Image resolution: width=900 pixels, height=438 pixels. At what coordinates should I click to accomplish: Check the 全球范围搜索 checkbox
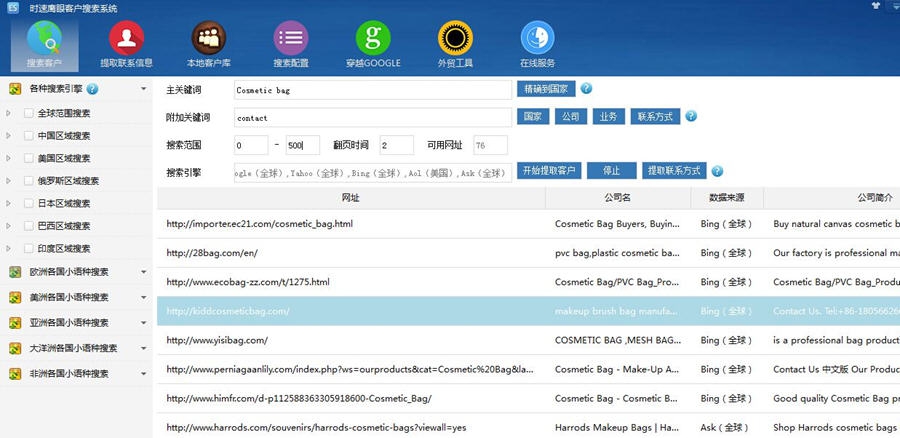click(28, 113)
